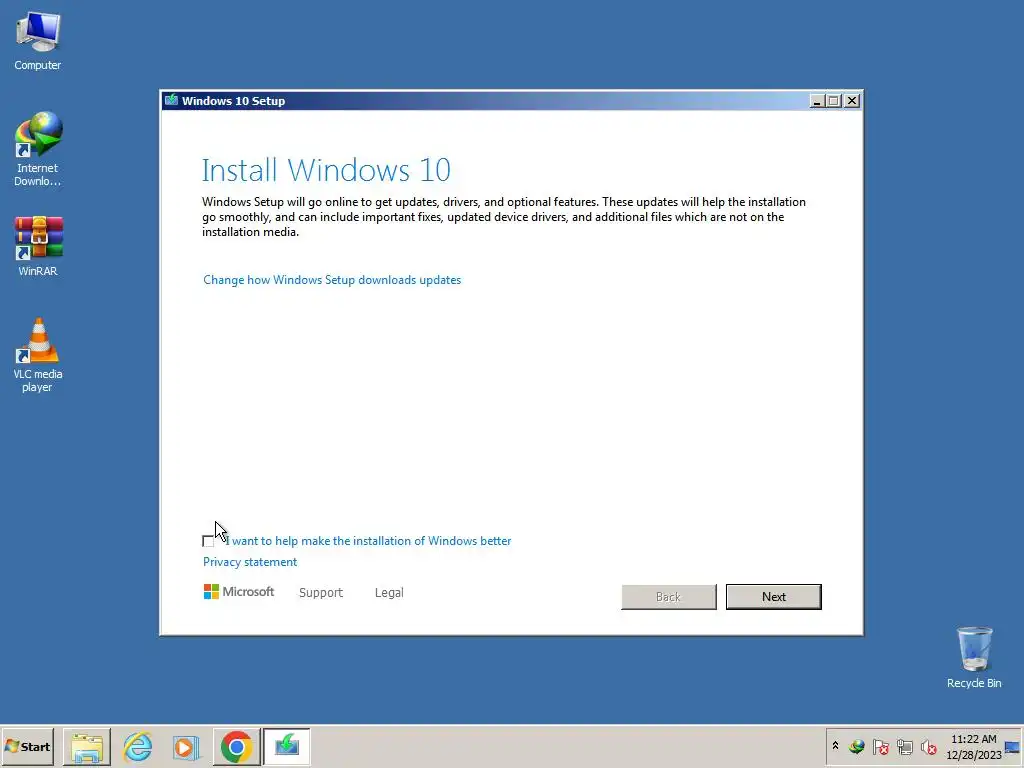The width and height of the screenshot is (1024, 768).
Task: Select the WinRAR desktop shortcut
Action: pyautogui.click(x=37, y=246)
